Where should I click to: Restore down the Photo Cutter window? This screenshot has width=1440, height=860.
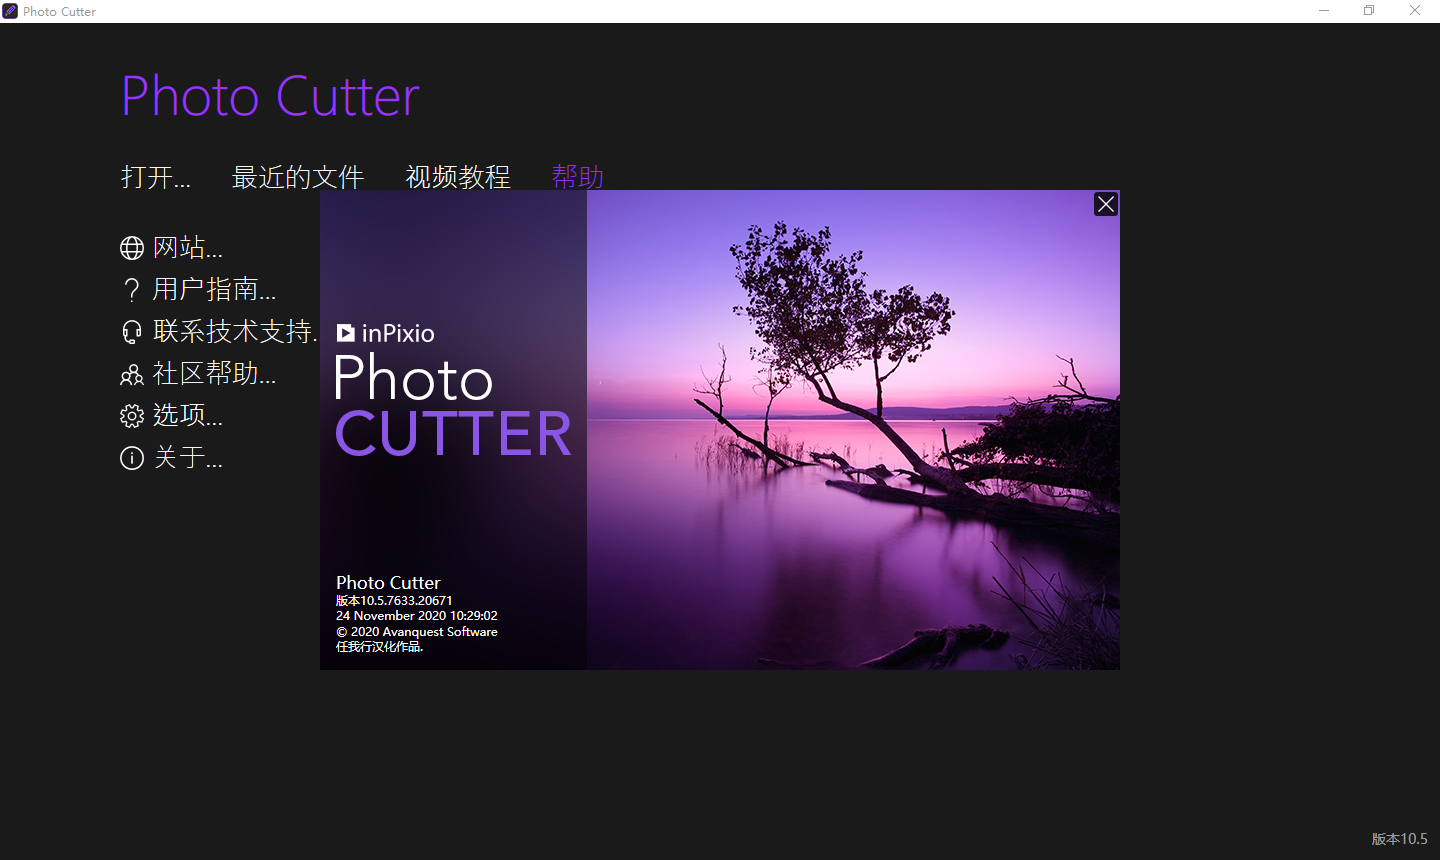[x=1369, y=11]
